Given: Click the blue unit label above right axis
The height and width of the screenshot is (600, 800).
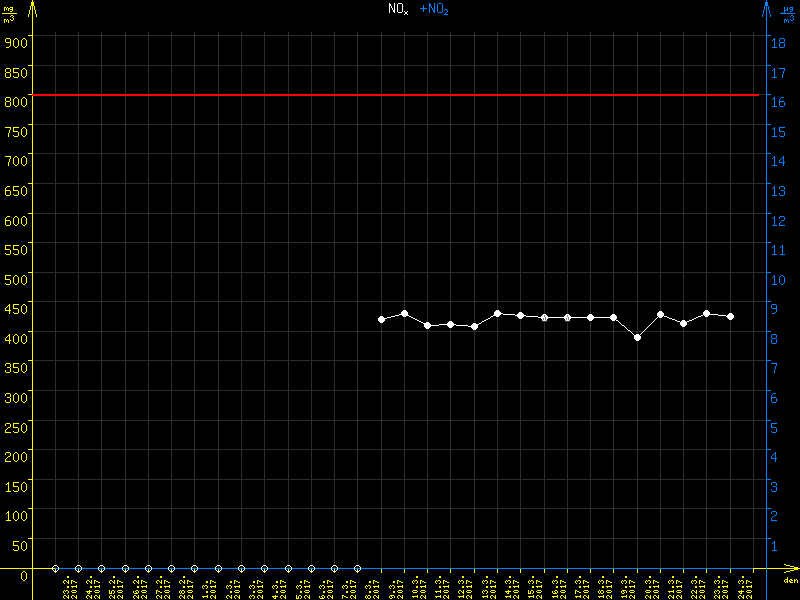Looking at the screenshot, I should (x=790, y=14).
